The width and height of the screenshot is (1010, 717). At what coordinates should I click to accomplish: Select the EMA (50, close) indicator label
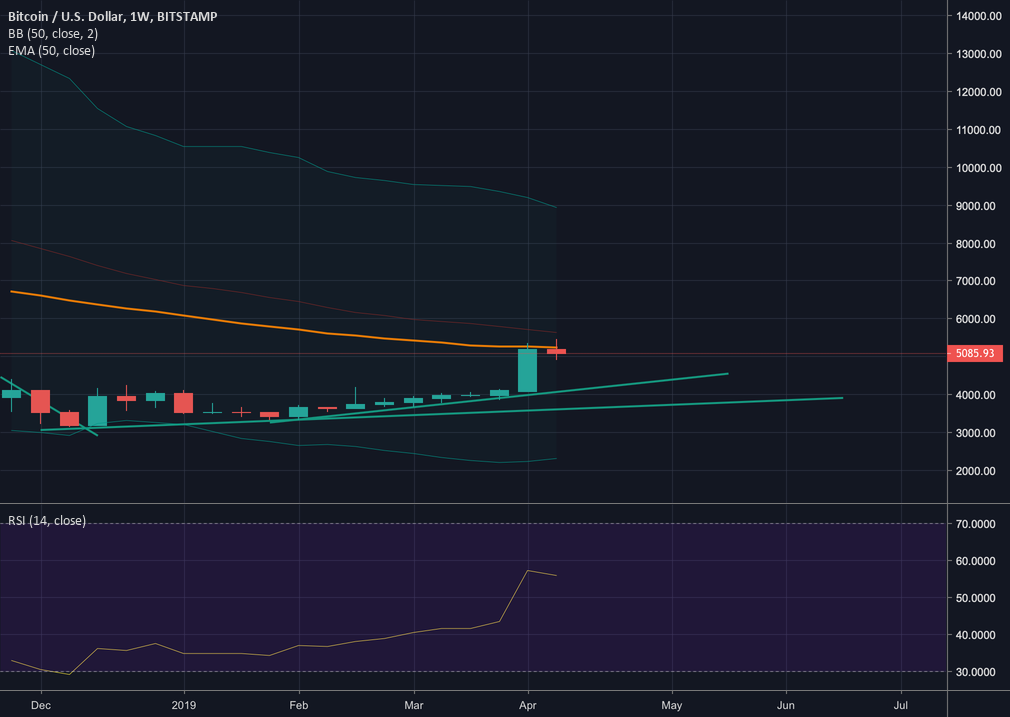pos(51,50)
